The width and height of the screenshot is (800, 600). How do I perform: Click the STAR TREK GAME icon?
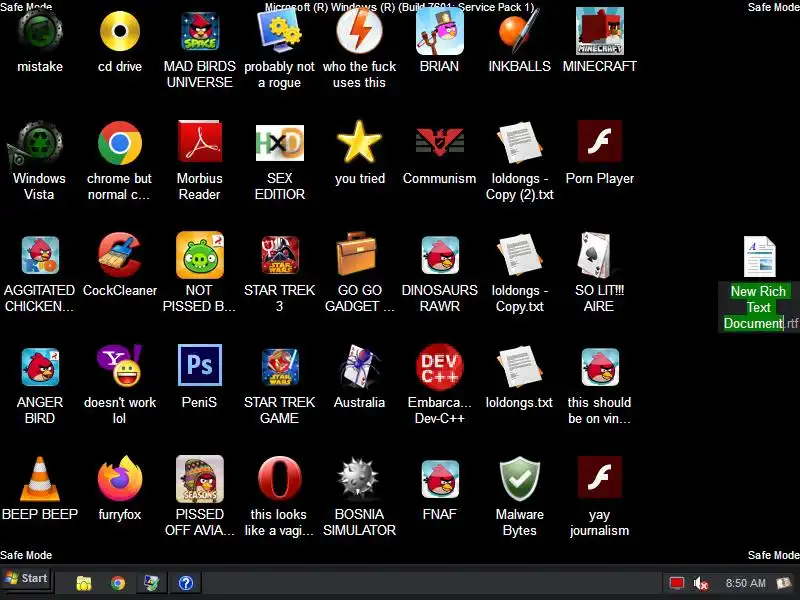coord(280,367)
